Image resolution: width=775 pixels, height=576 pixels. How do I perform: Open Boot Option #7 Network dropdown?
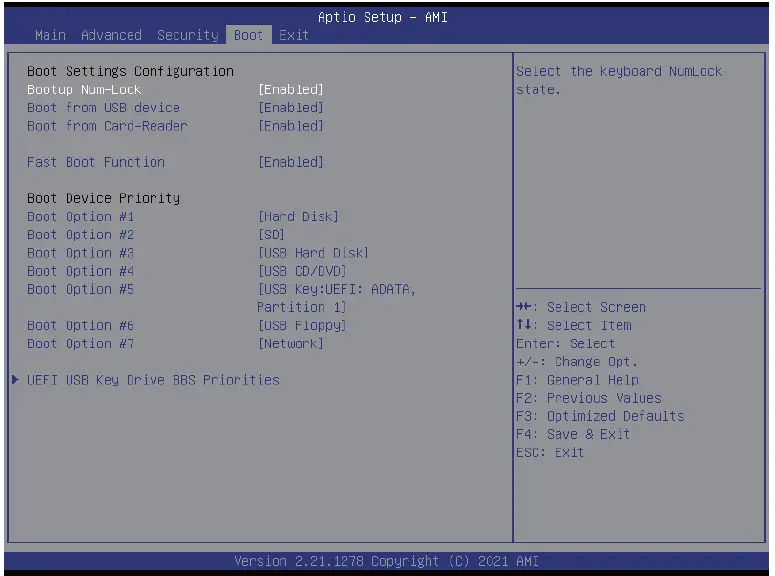[291, 344]
